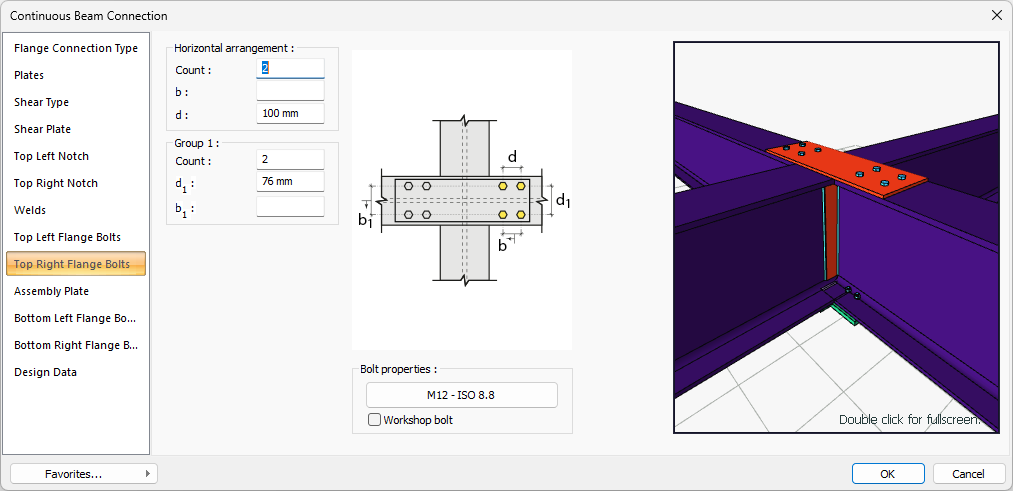This screenshot has height=491, width=1013.
Task: Select the Welds section
Action: coord(30,210)
